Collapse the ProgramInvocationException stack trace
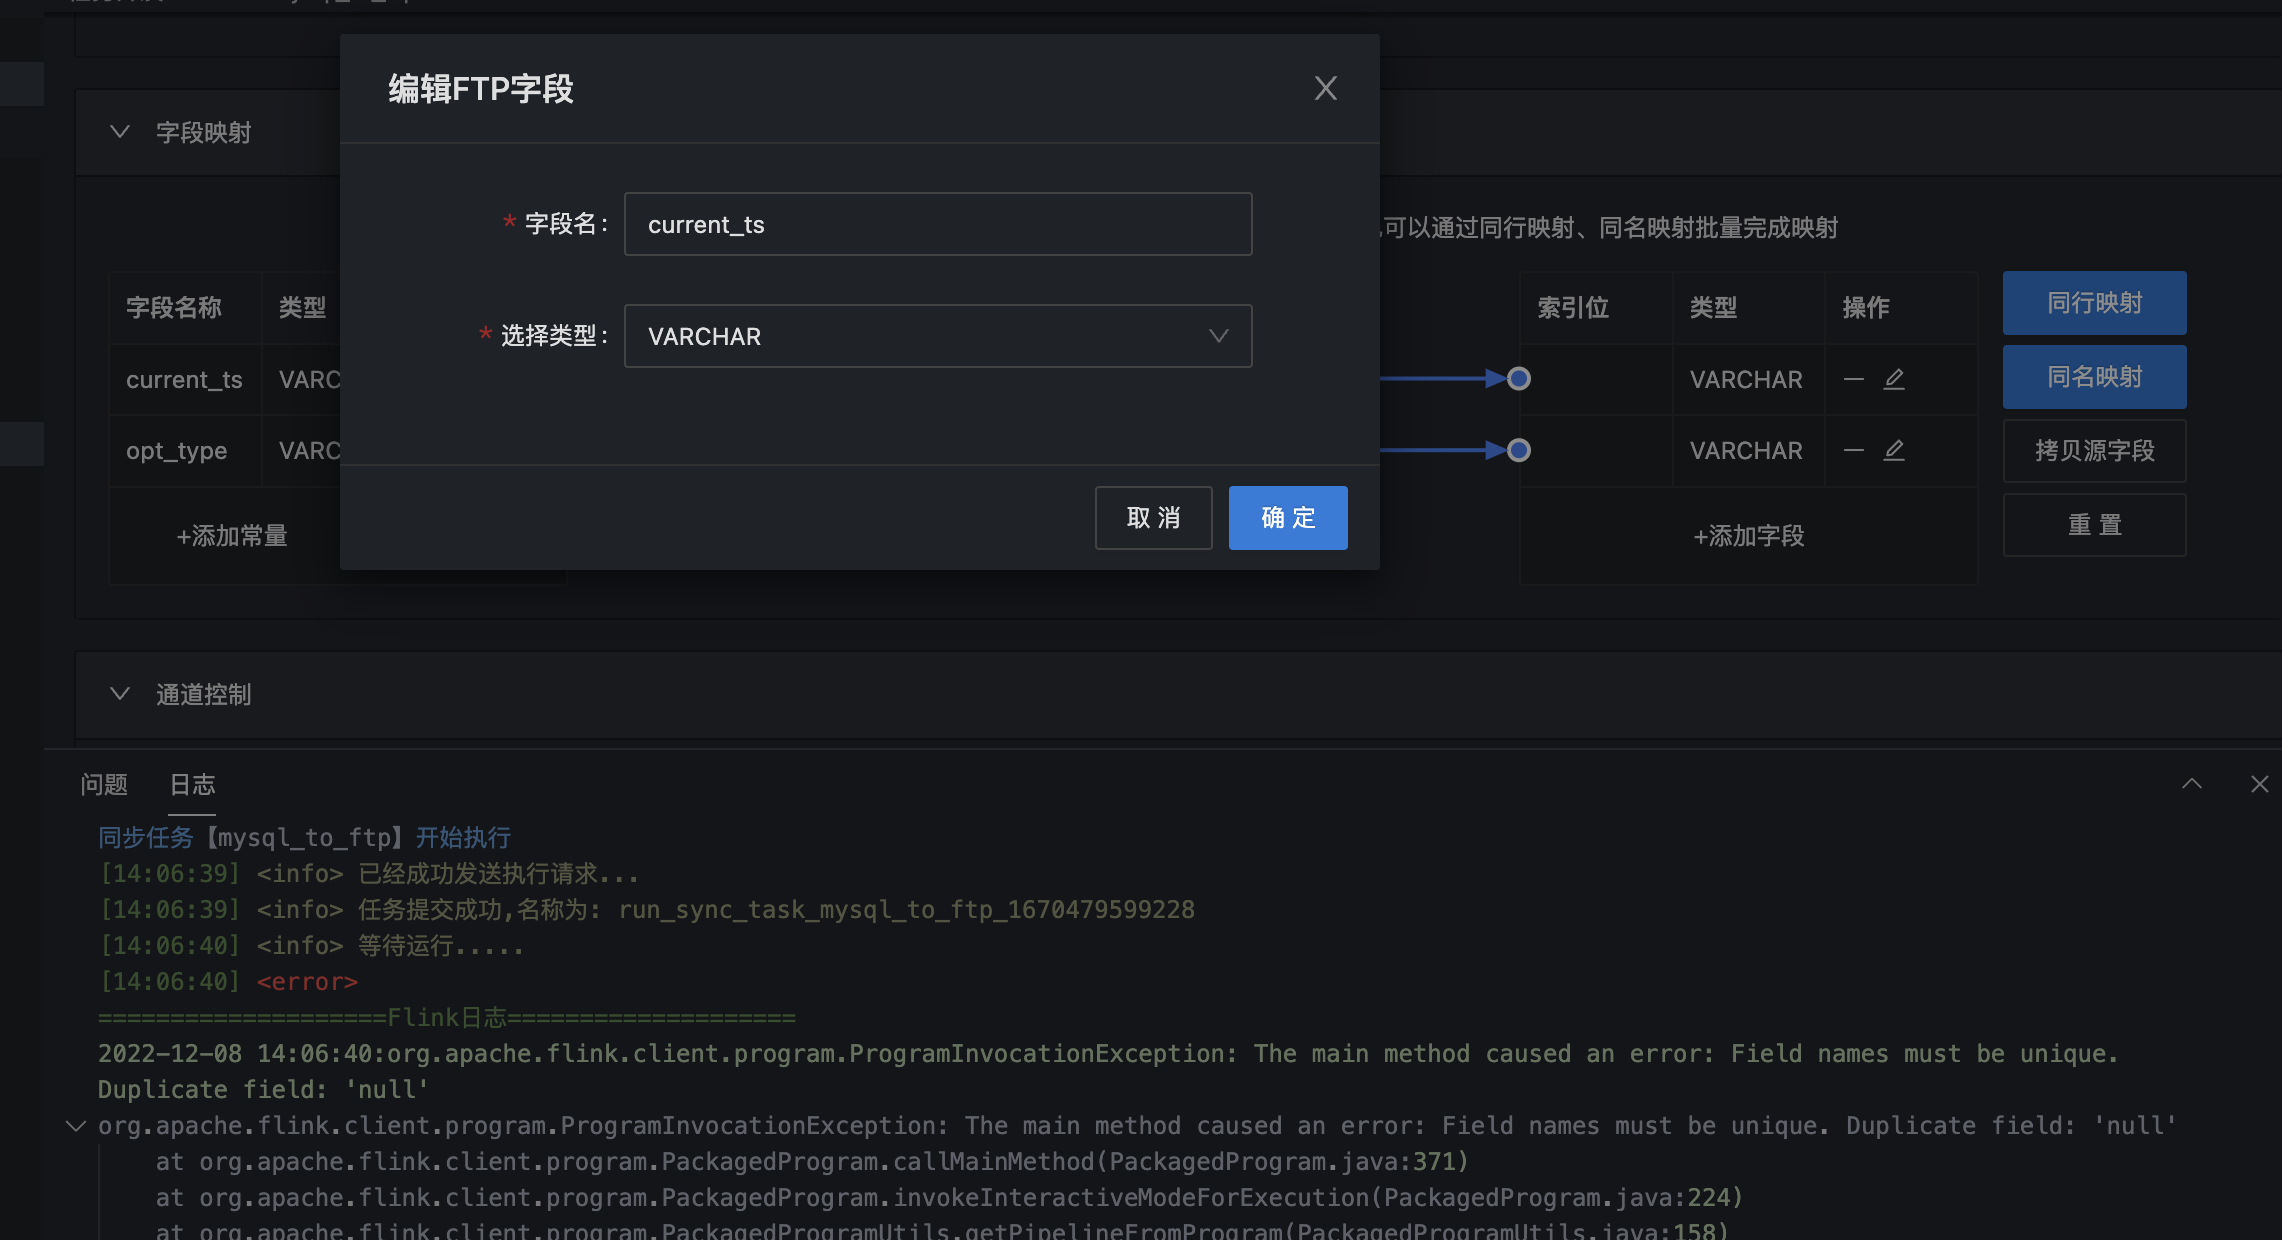 75,1126
